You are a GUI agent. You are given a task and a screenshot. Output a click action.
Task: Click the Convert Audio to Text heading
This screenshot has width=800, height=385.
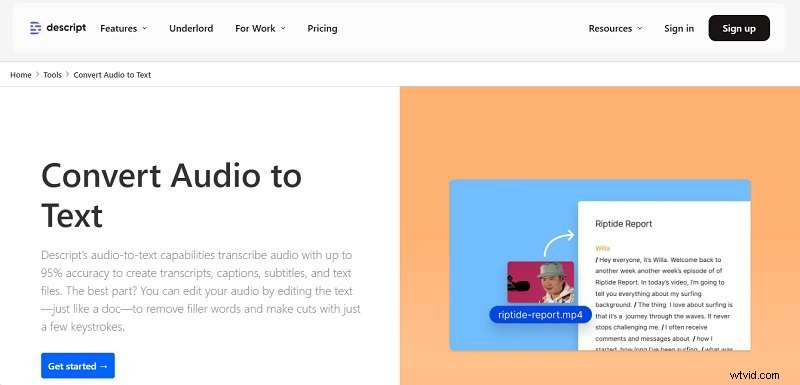coord(171,195)
